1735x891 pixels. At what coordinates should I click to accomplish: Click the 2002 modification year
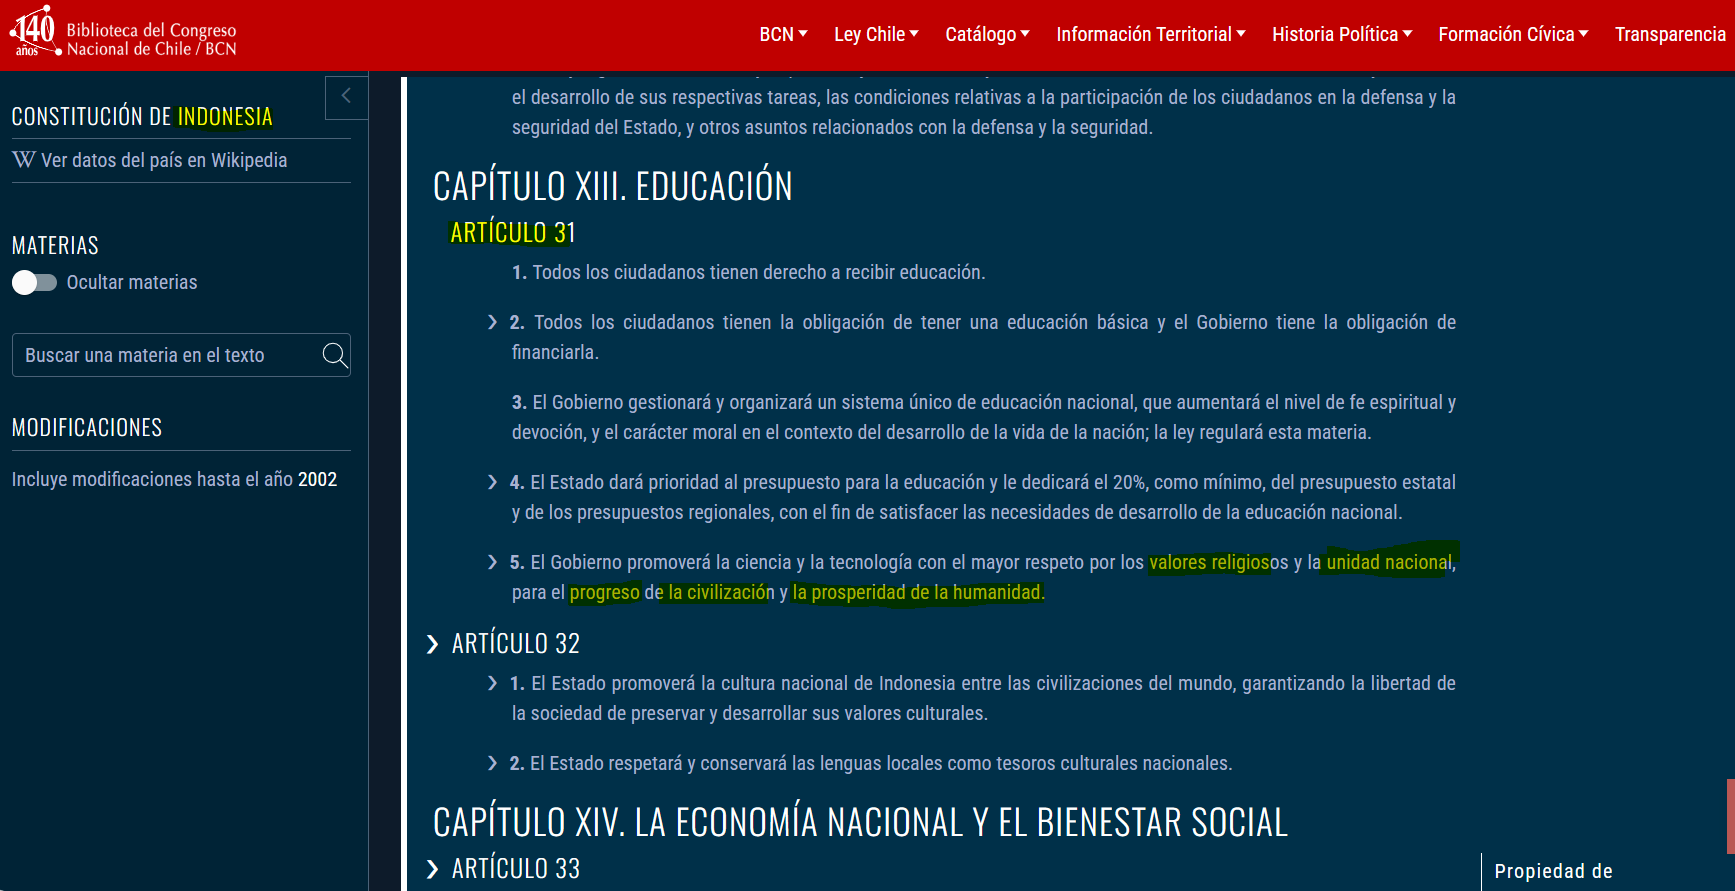pos(317,480)
